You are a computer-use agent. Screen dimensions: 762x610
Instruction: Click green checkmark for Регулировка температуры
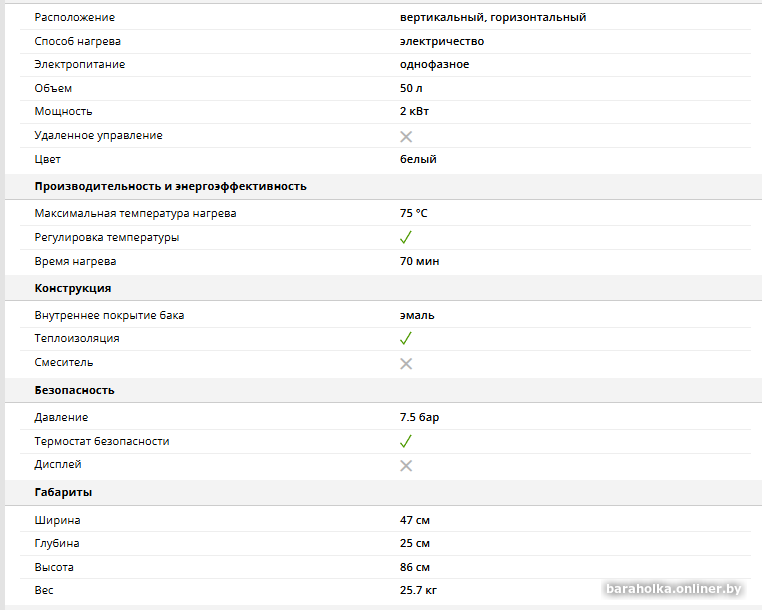405,237
